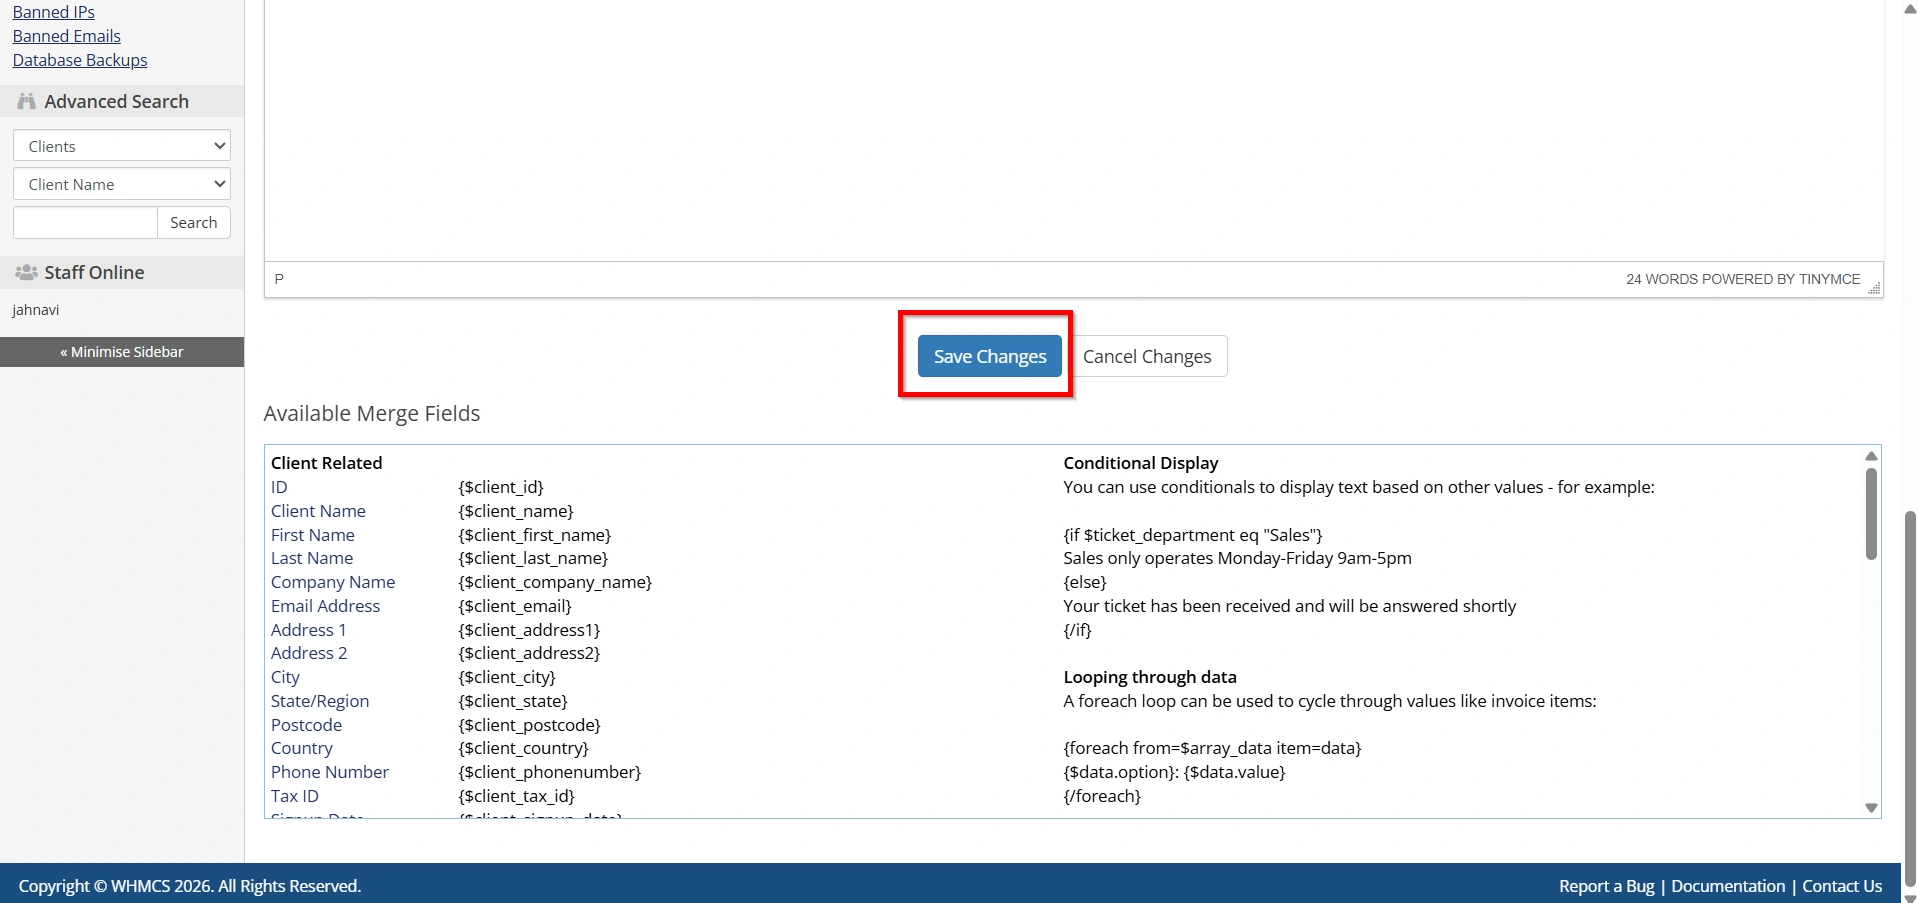Click the main page vertical scrollbar thumb

pyautogui.click(x=1910, y=697)
